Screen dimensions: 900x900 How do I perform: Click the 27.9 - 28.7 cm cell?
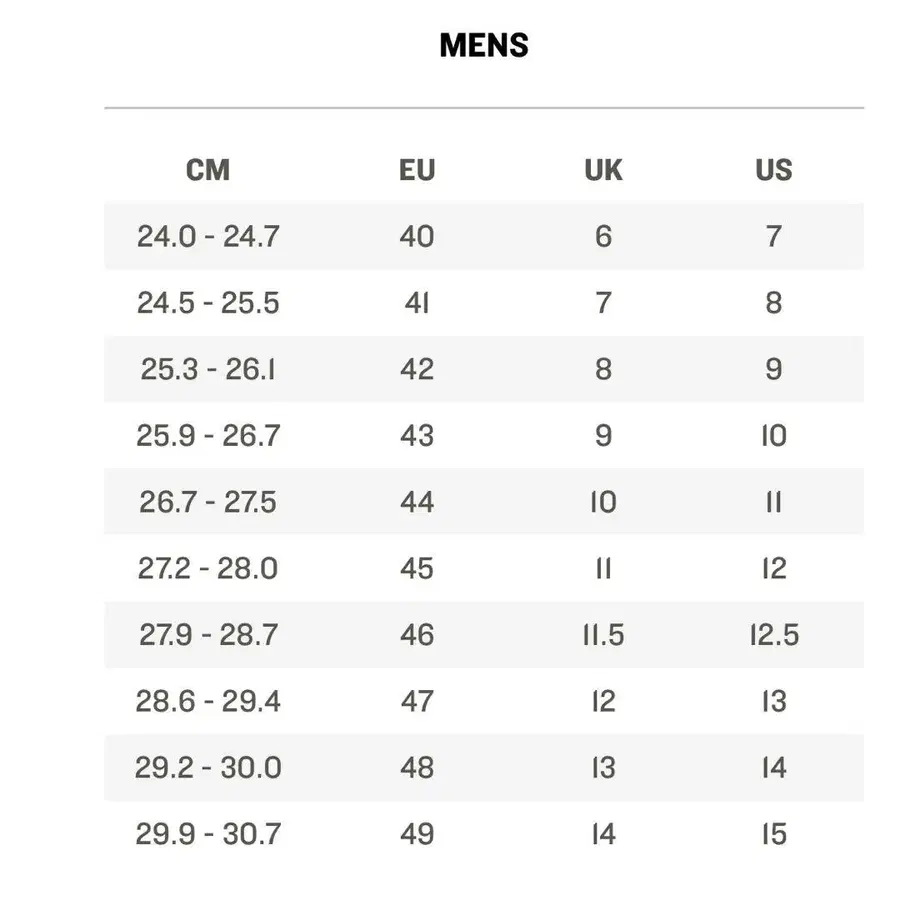(208, 635)
